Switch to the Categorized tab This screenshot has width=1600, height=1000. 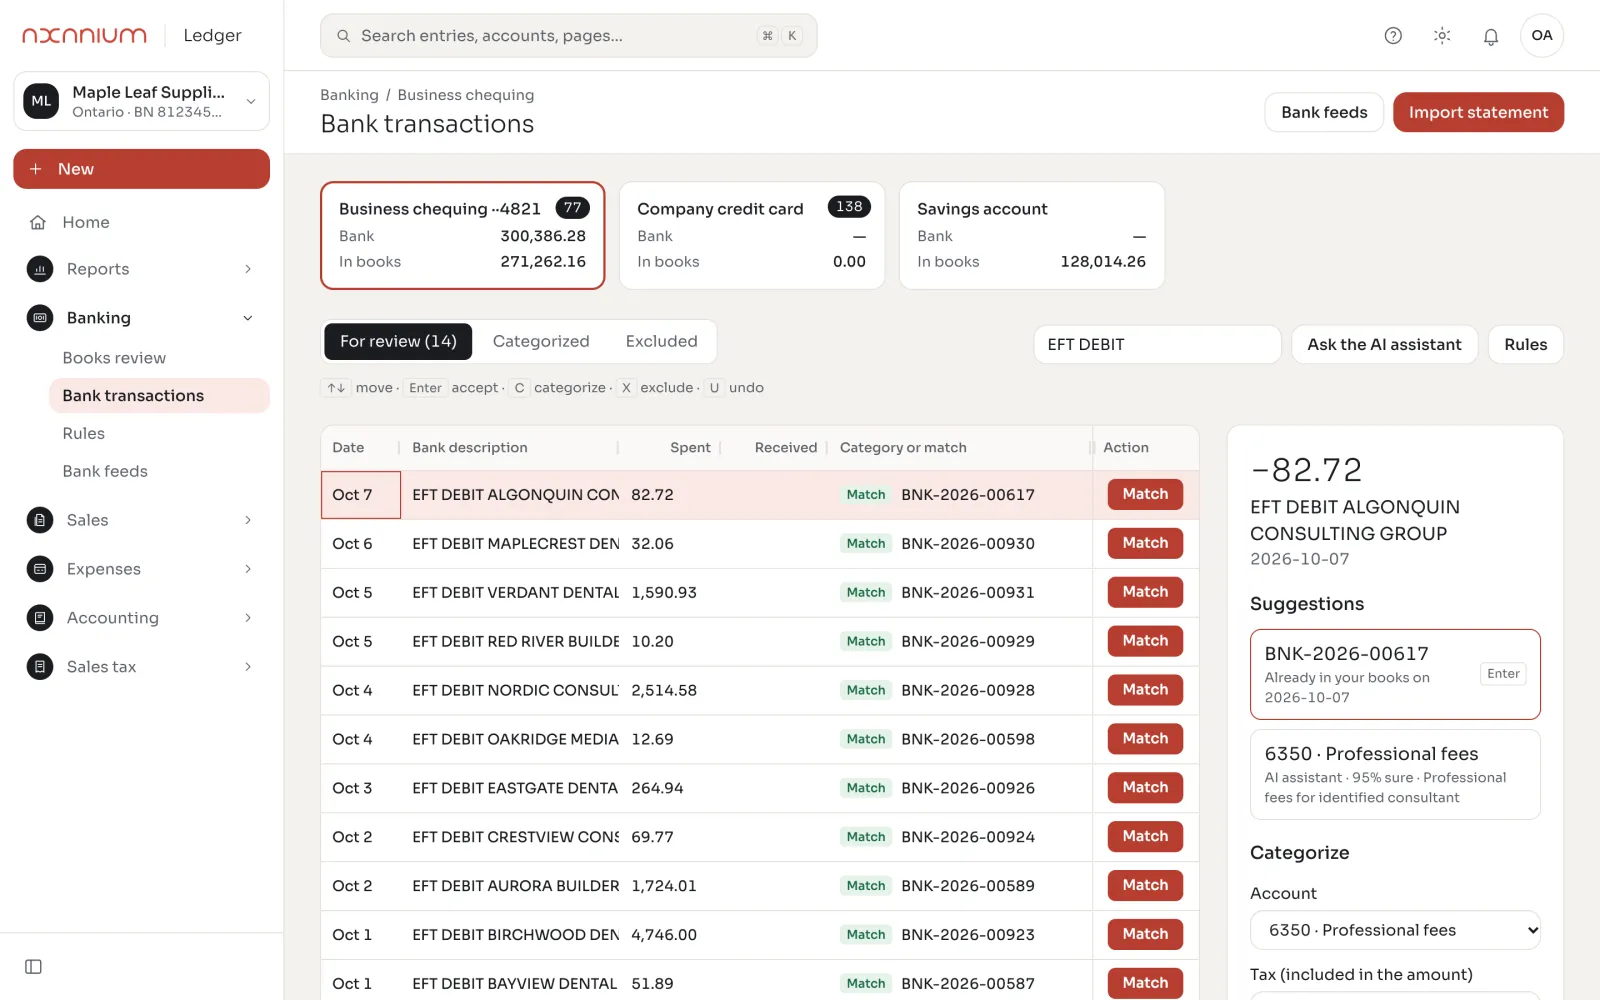(541, 342)
